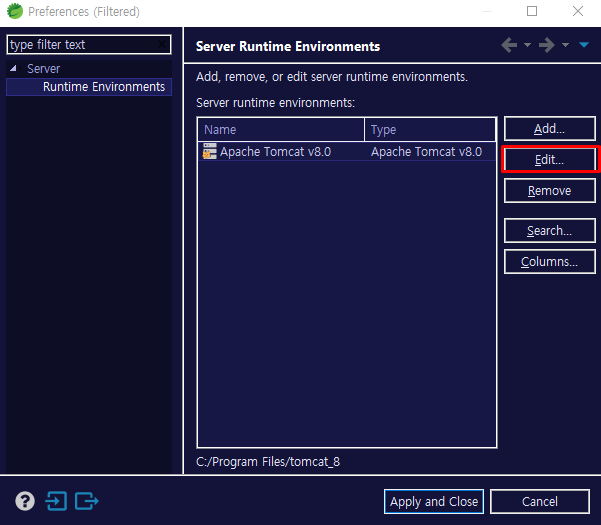Sort by the Name column header
This screenshot has width=601, height=525.
click(x=281, y=130)
